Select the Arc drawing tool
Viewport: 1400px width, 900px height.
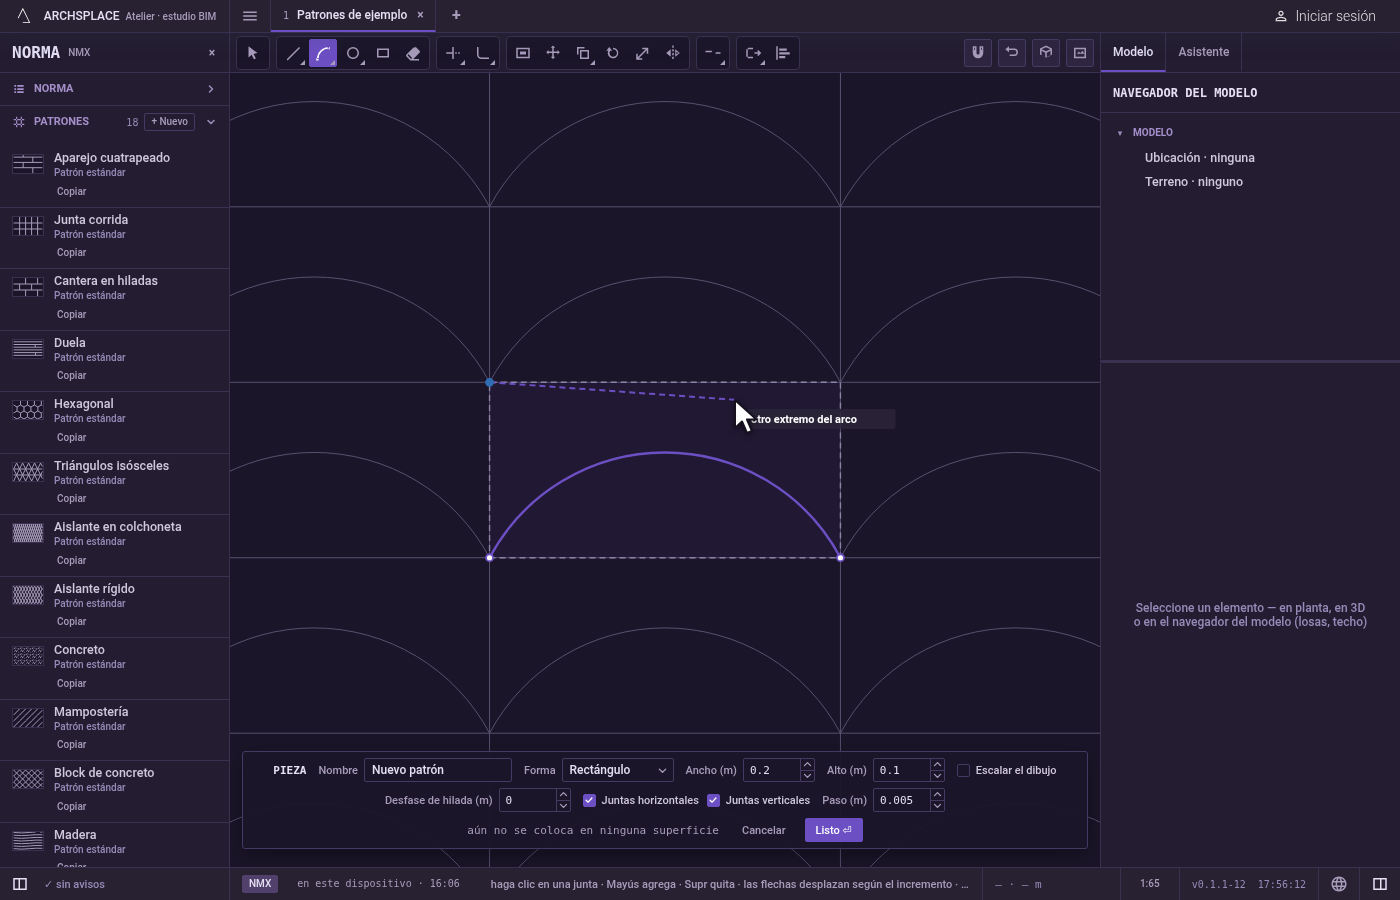323,53
